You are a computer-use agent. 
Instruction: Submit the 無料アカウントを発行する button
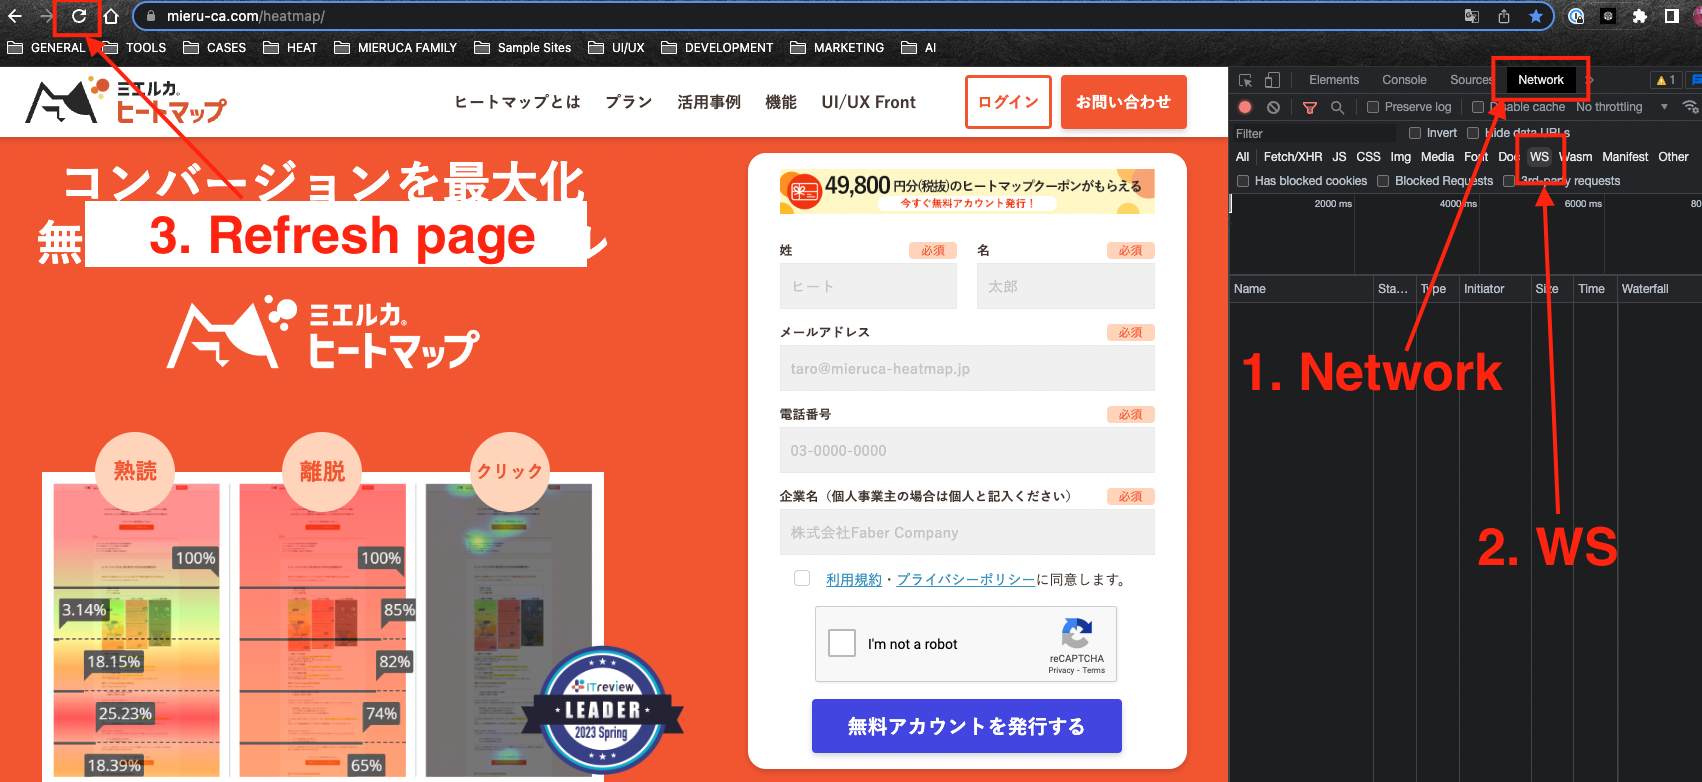pos(967,726)
